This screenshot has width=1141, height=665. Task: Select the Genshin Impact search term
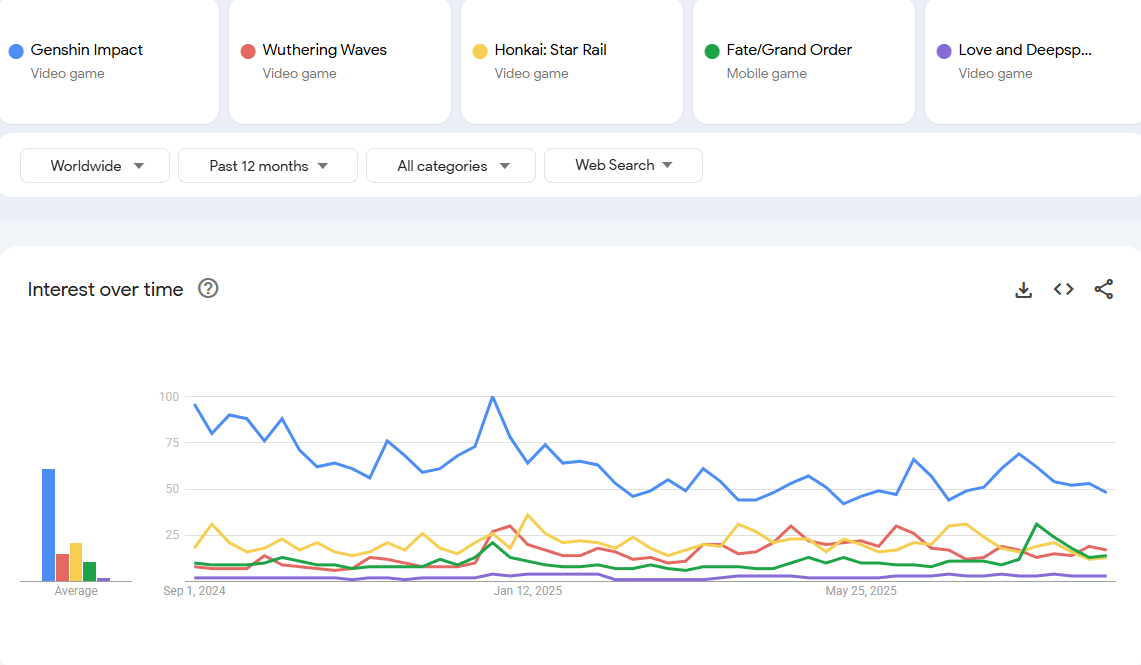[x=87, y=50]
